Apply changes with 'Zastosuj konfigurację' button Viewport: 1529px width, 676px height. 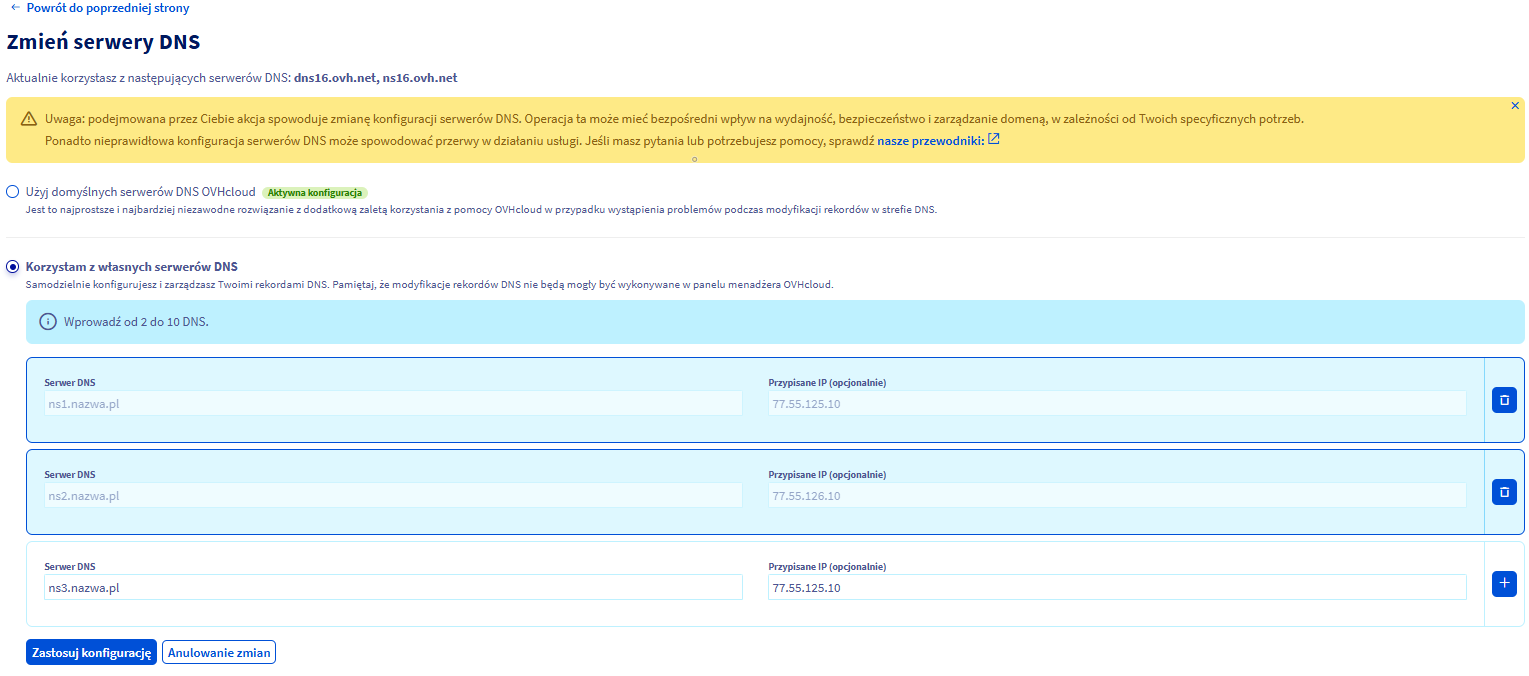[x=91, y=653]
